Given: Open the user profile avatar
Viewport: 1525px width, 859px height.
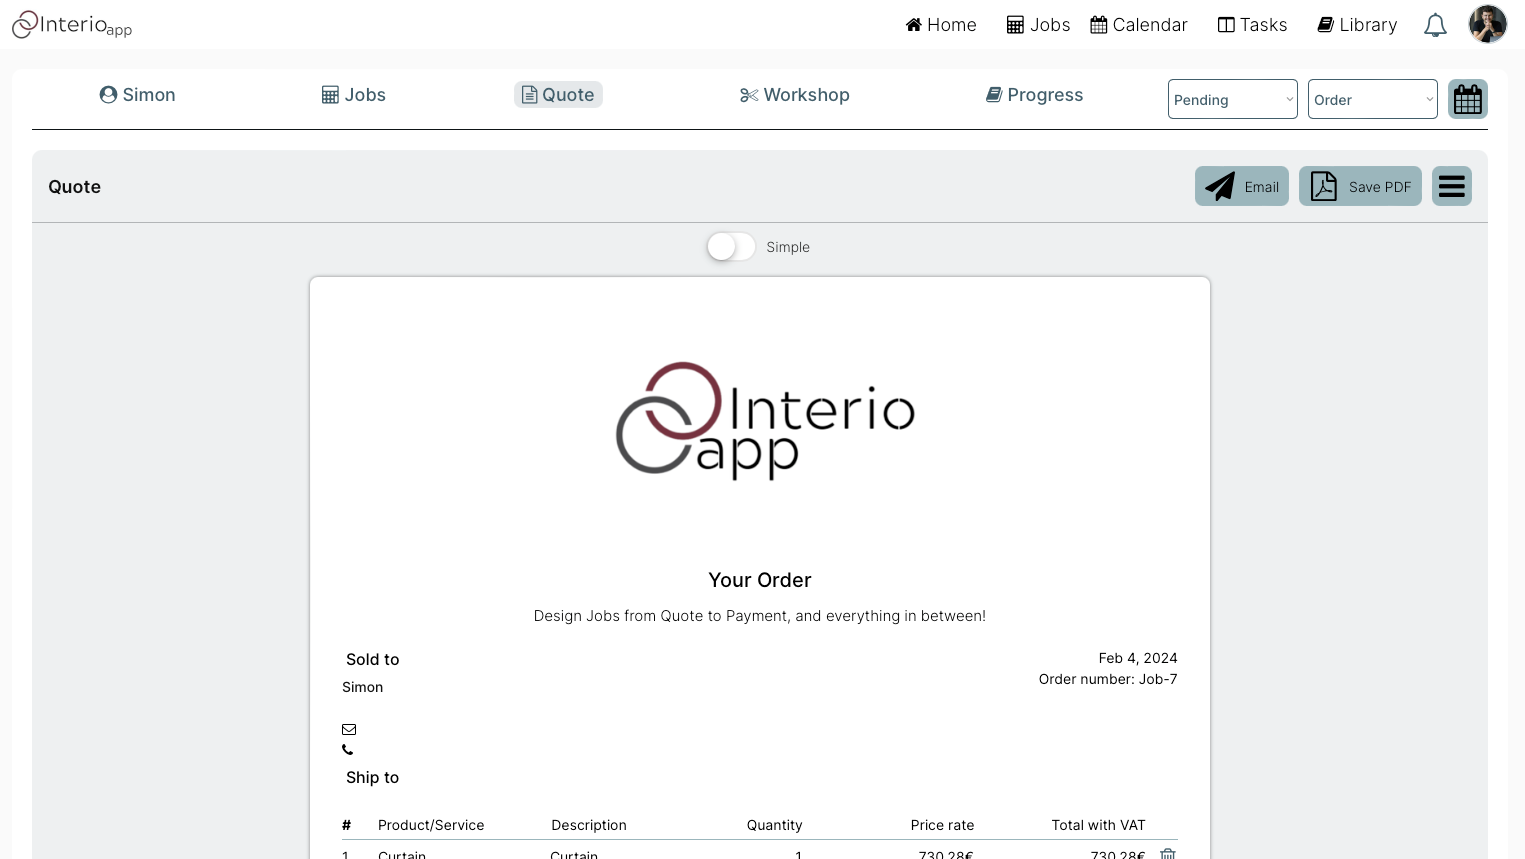Looking at the screenshot, I should [x=1488, y=24].
